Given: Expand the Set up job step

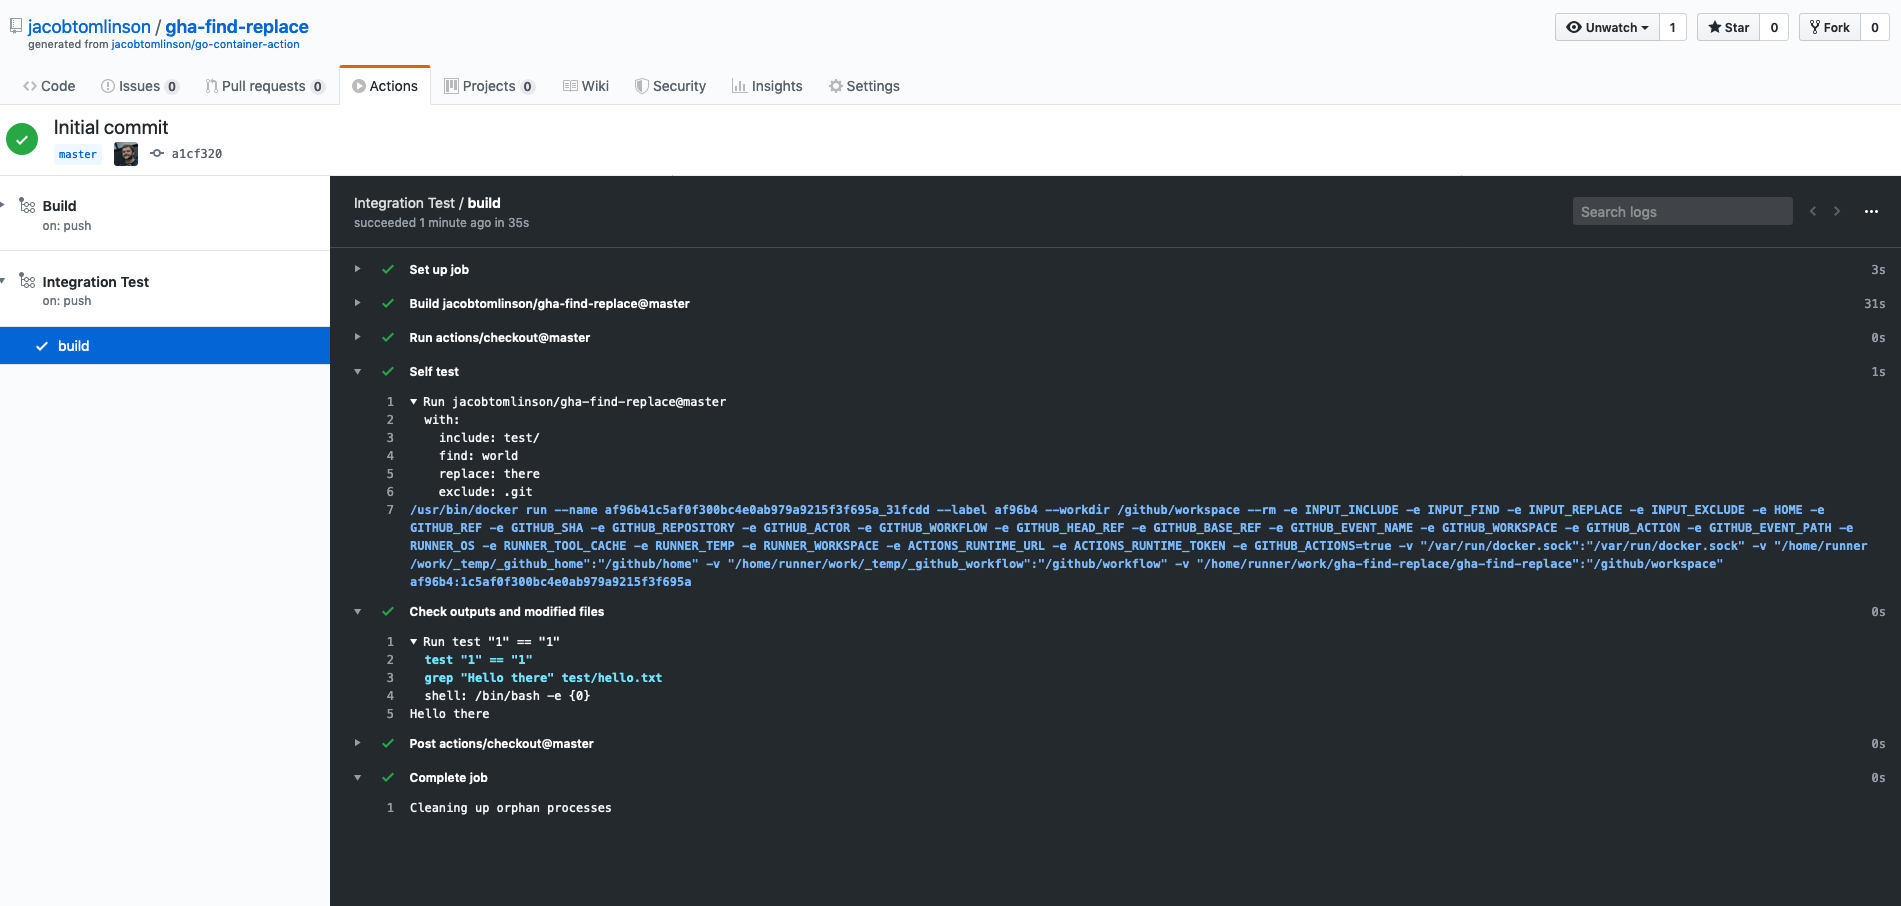Looking at the screenshot, I should (357, 269).
